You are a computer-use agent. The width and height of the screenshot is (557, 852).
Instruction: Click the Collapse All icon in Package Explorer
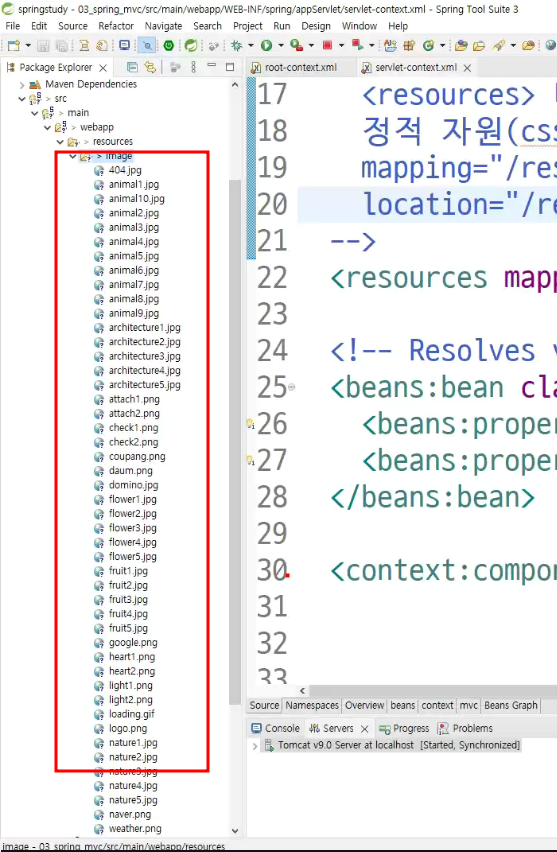click(132, 67)
